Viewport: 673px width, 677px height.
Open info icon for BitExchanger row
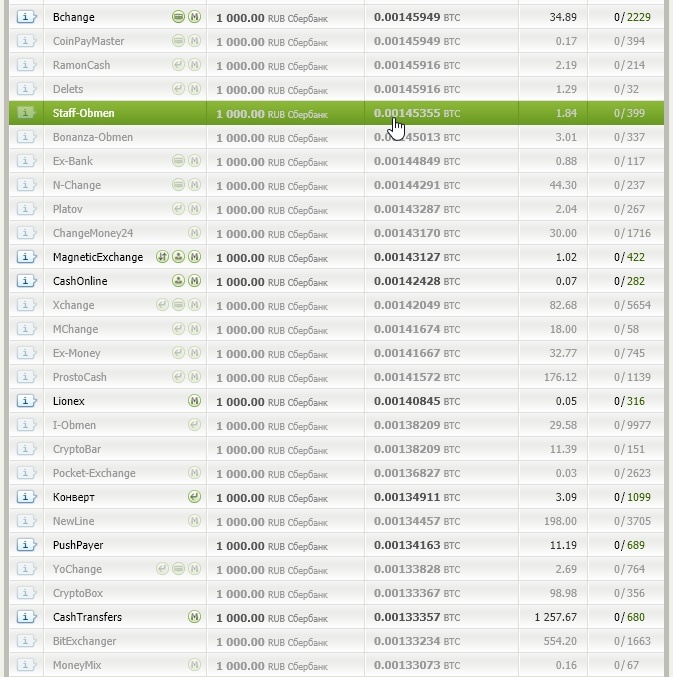pos(26,641)
